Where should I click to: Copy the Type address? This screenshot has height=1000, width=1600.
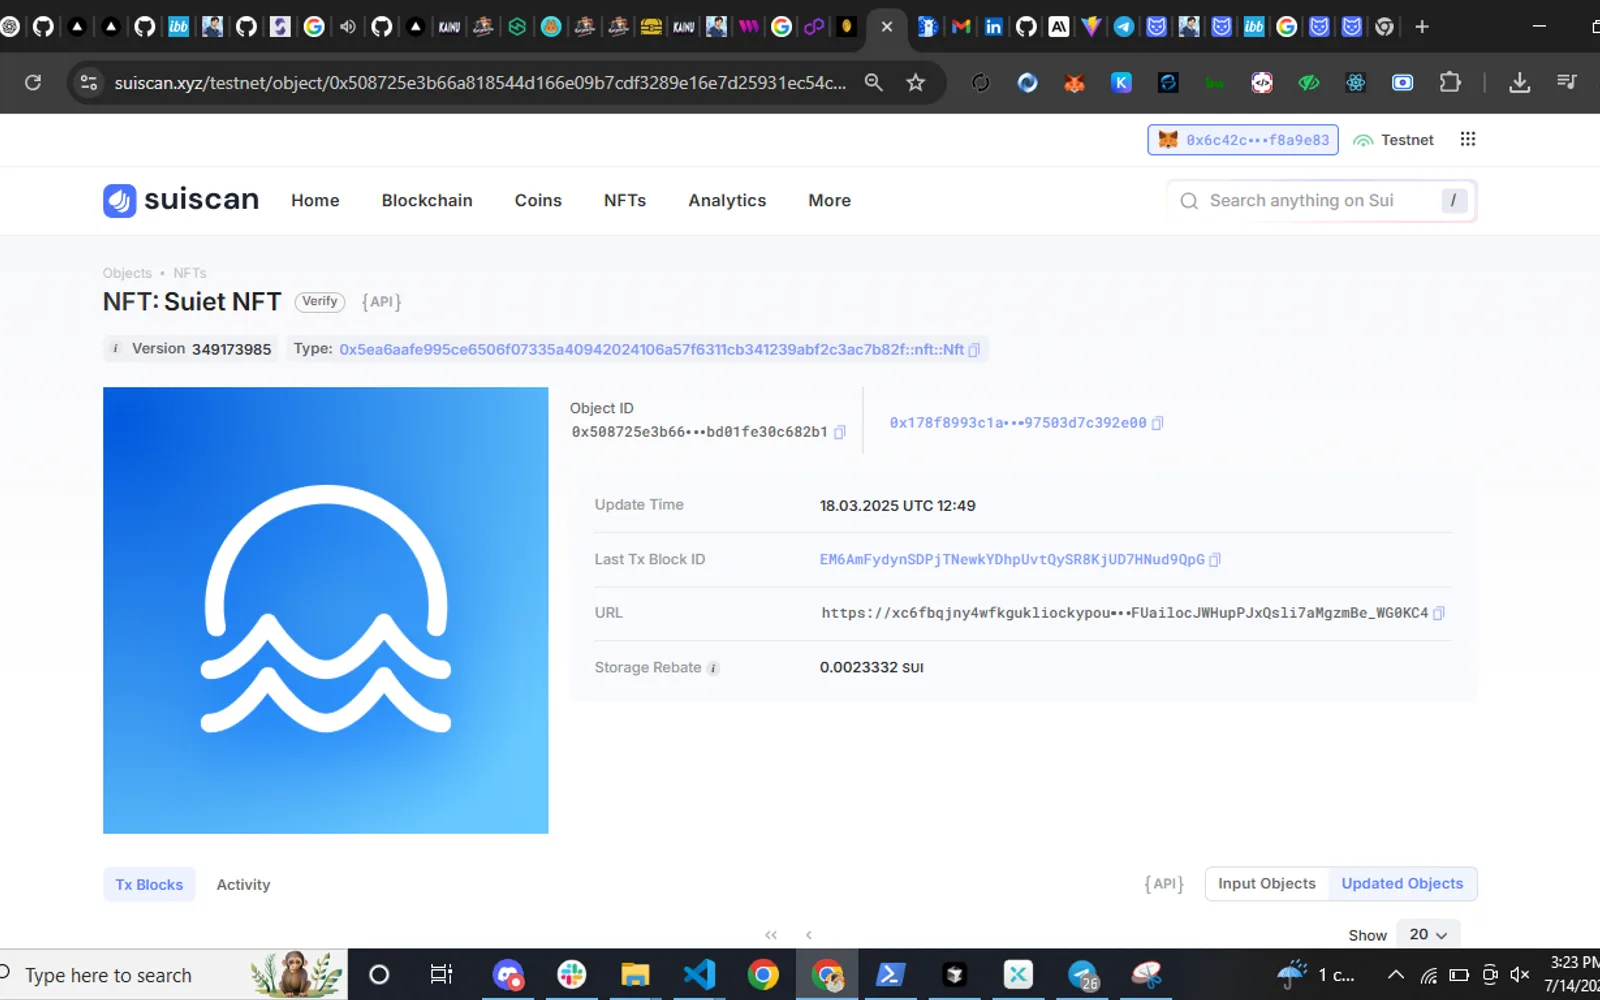tap(974, 350)
